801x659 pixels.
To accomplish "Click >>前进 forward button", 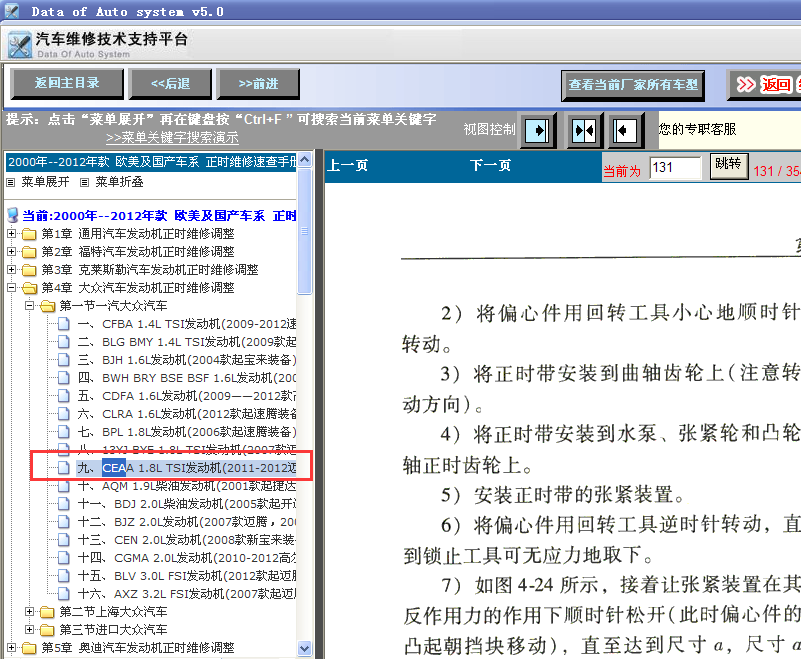I will [x=258, y=83].
